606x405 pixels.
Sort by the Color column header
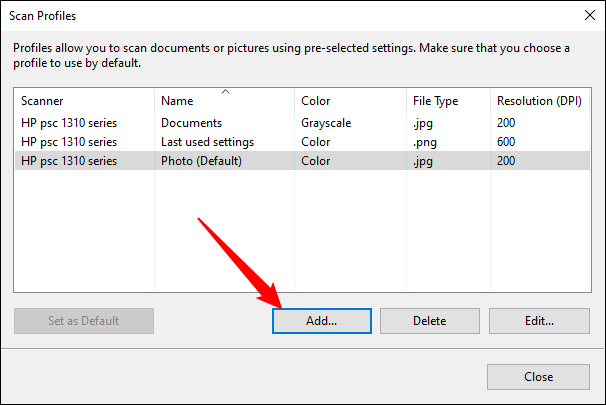(x=348, y=101)
